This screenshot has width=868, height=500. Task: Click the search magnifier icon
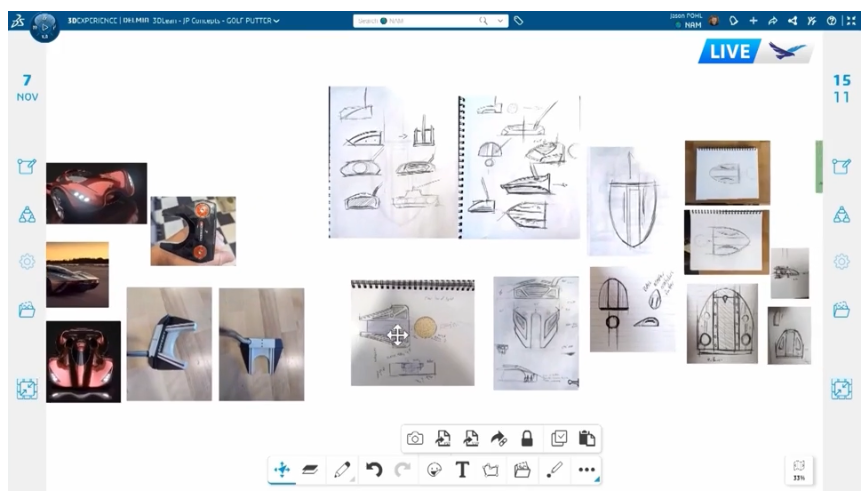(484, 20)
